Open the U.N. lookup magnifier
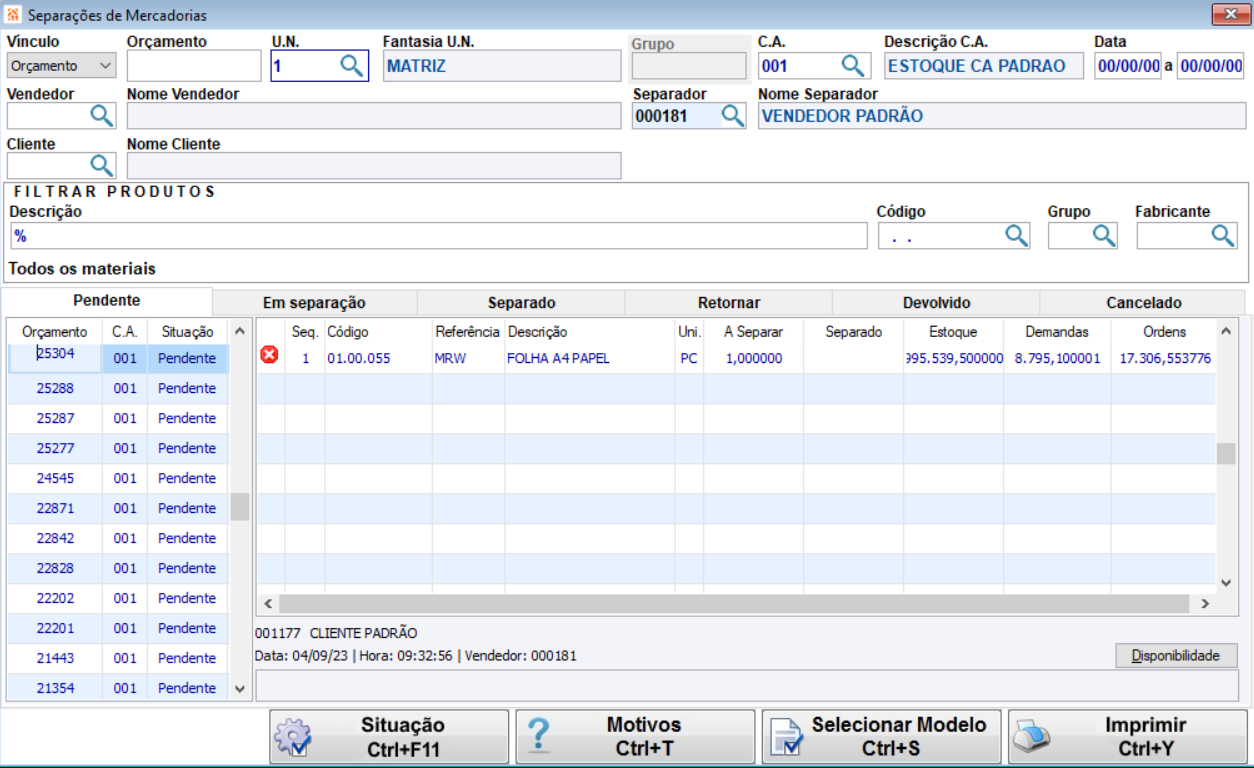 pyautogui.click(x=351, y=66)
